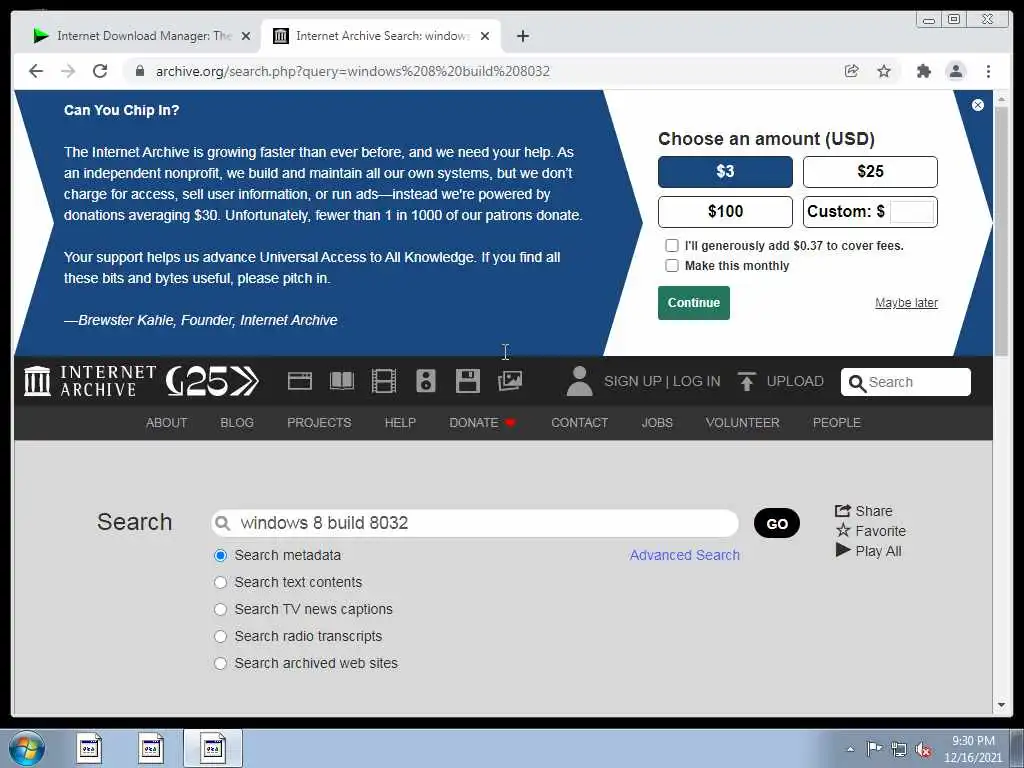Click the UPLOAD link text
This screenshot has height=768, width=1024.
tap(795, 381)
